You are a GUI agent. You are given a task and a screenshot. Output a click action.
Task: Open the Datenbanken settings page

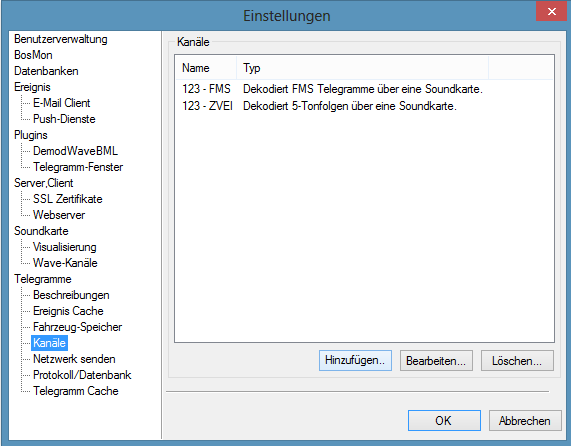(46, 71)
